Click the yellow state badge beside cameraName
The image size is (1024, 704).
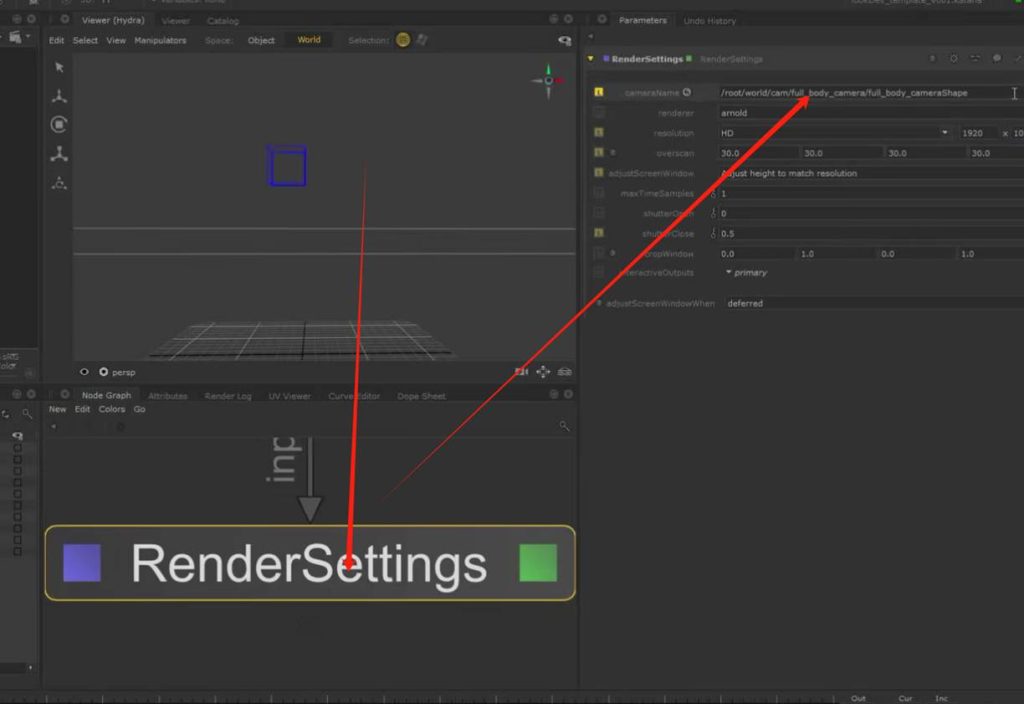pos(598,92)
